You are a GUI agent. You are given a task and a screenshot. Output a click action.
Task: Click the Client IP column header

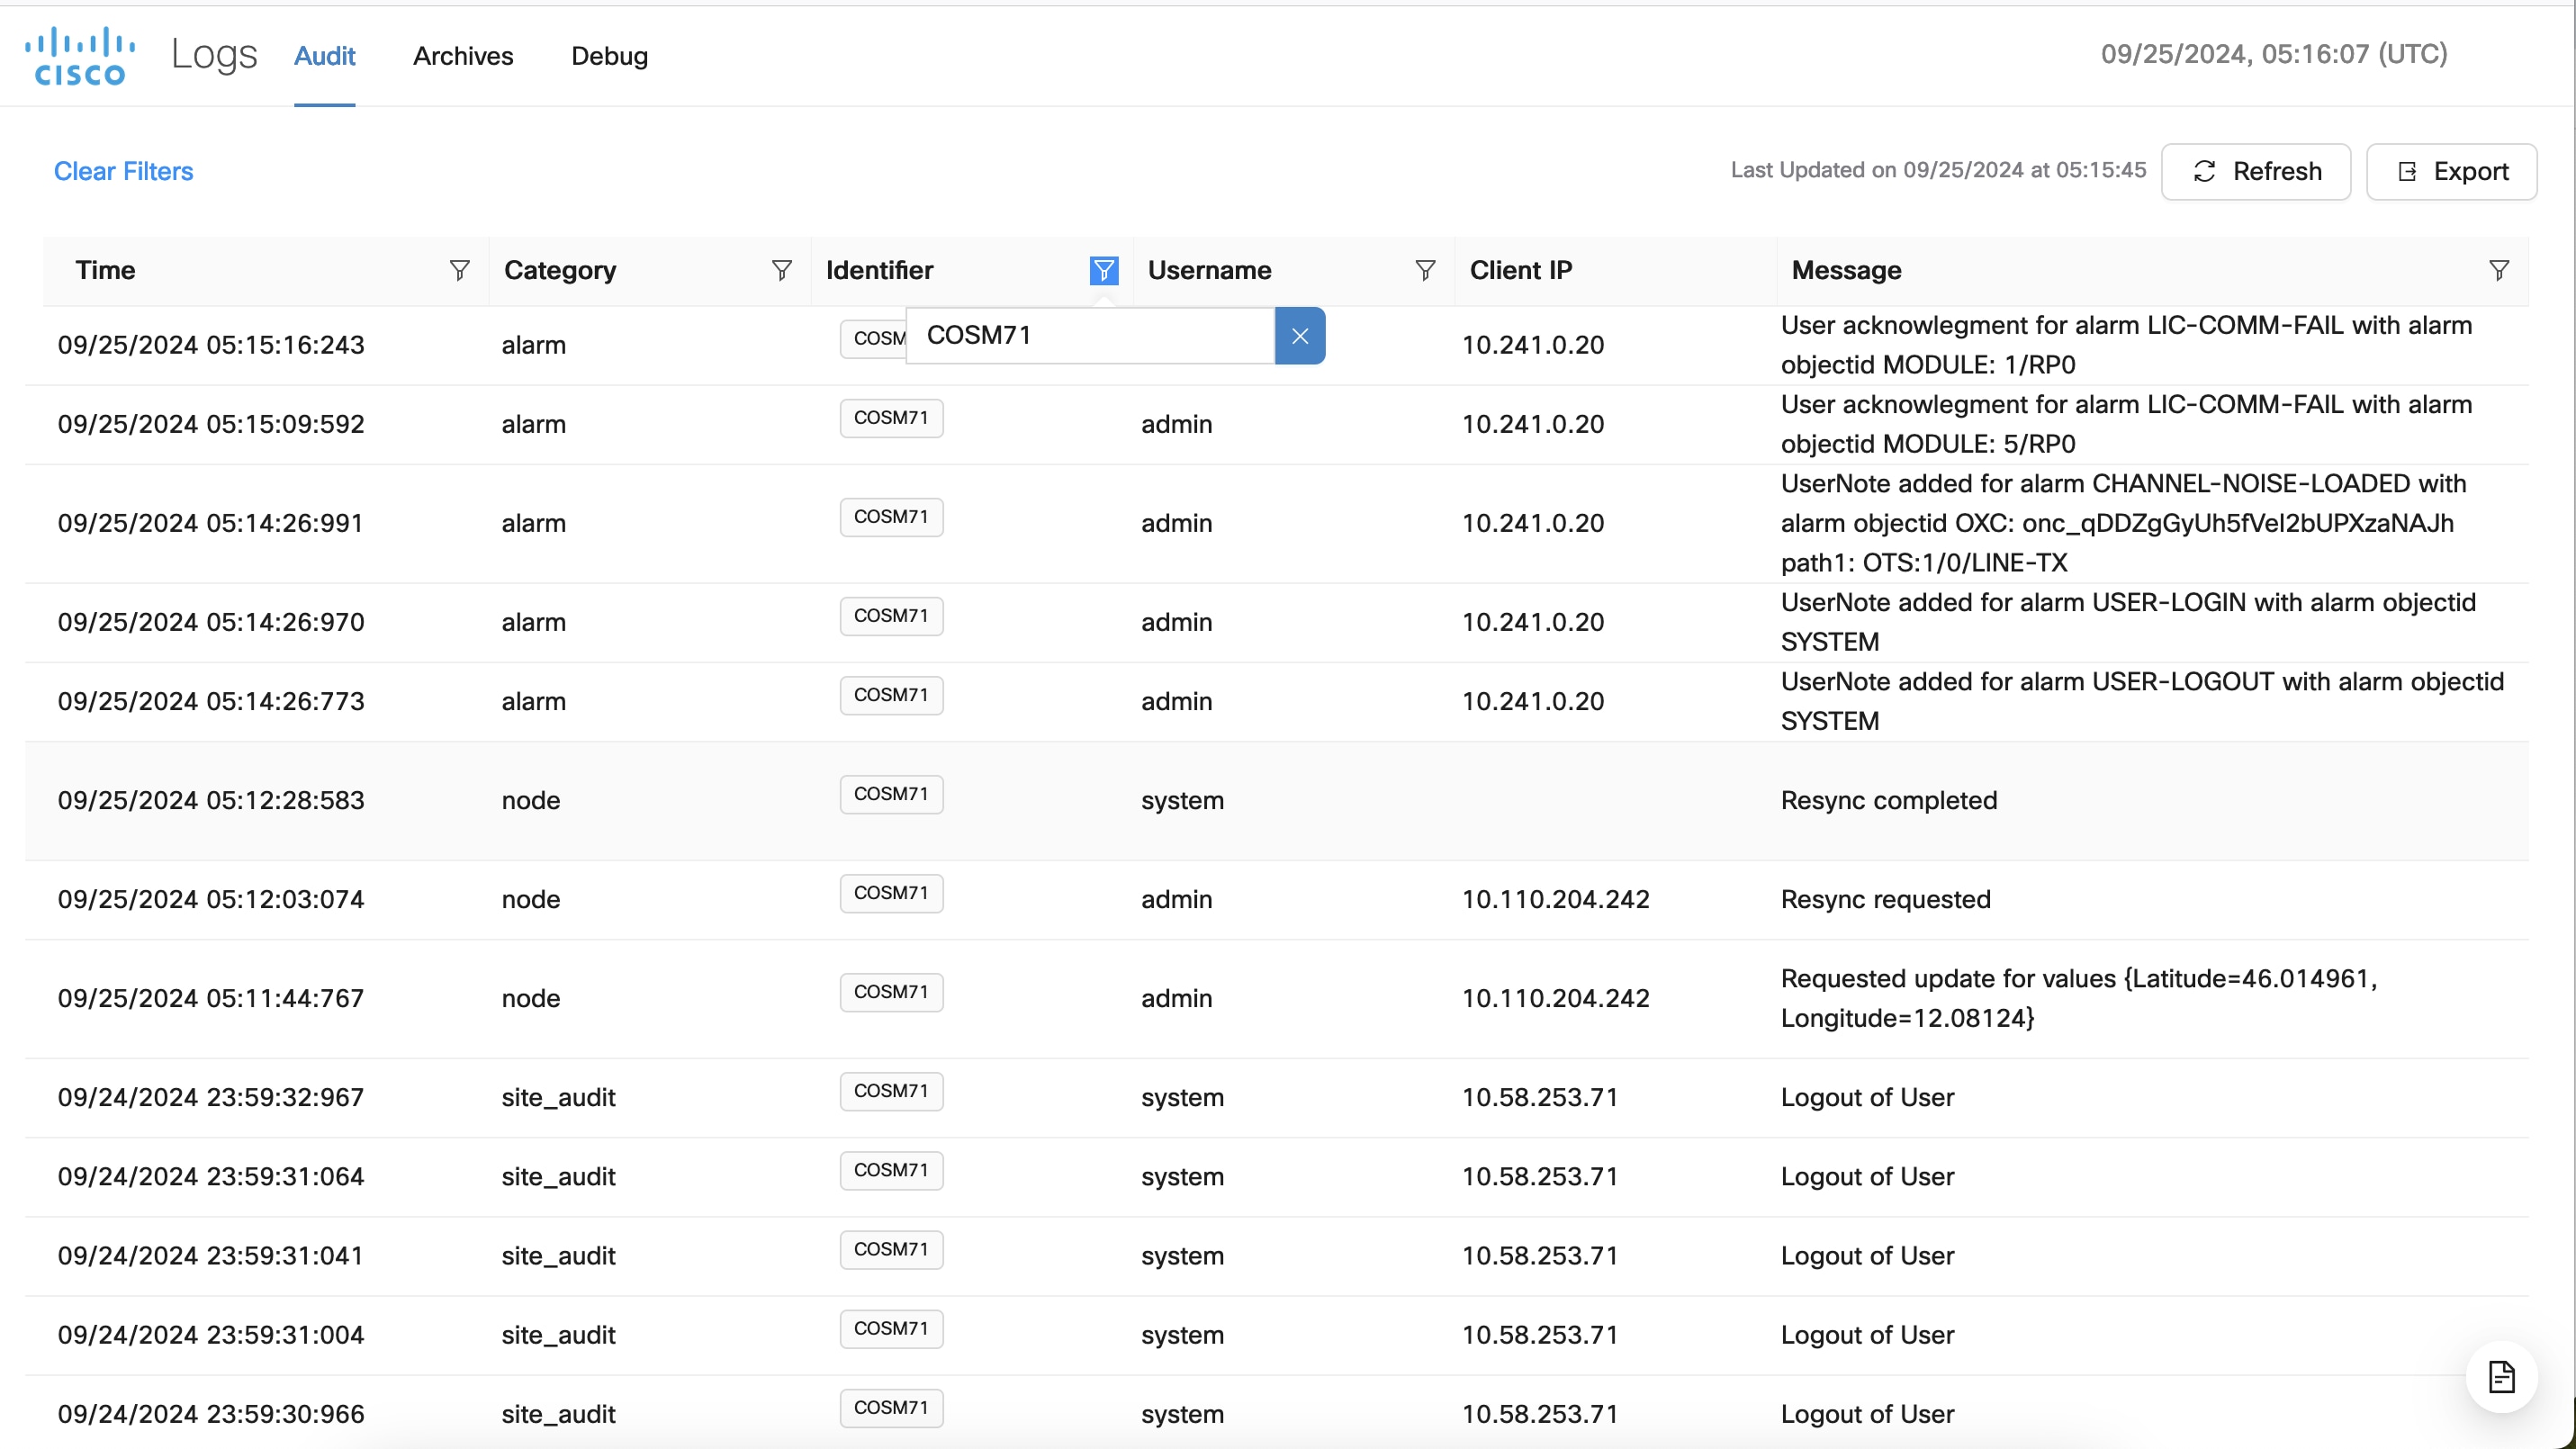point(1520,270)
